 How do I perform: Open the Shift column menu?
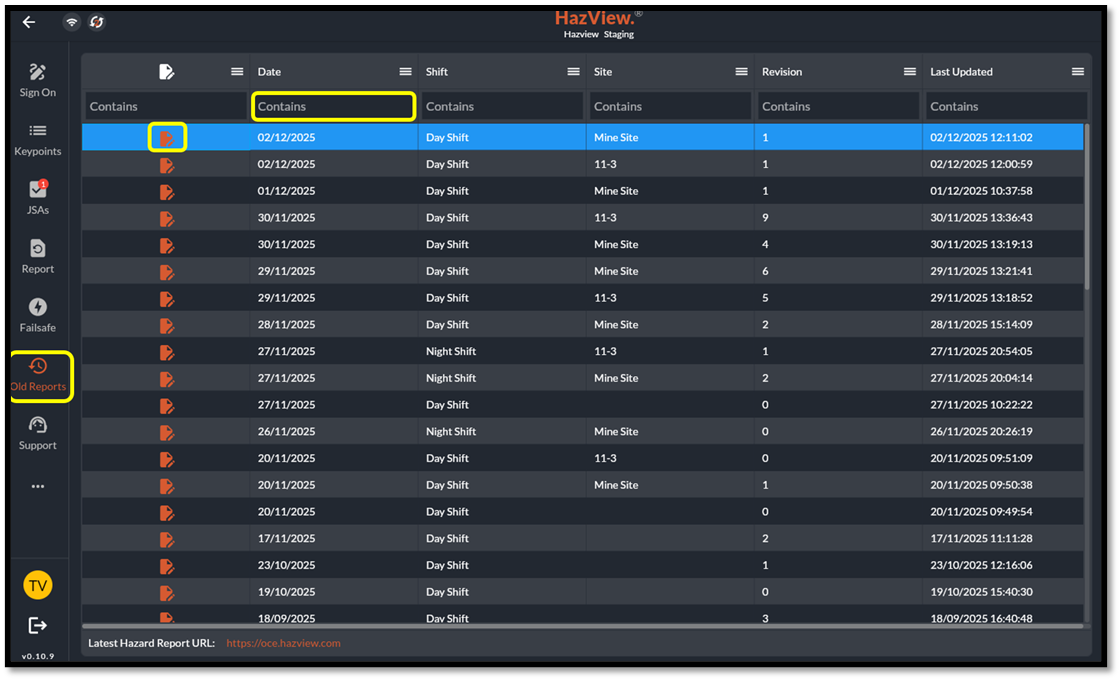573,72
